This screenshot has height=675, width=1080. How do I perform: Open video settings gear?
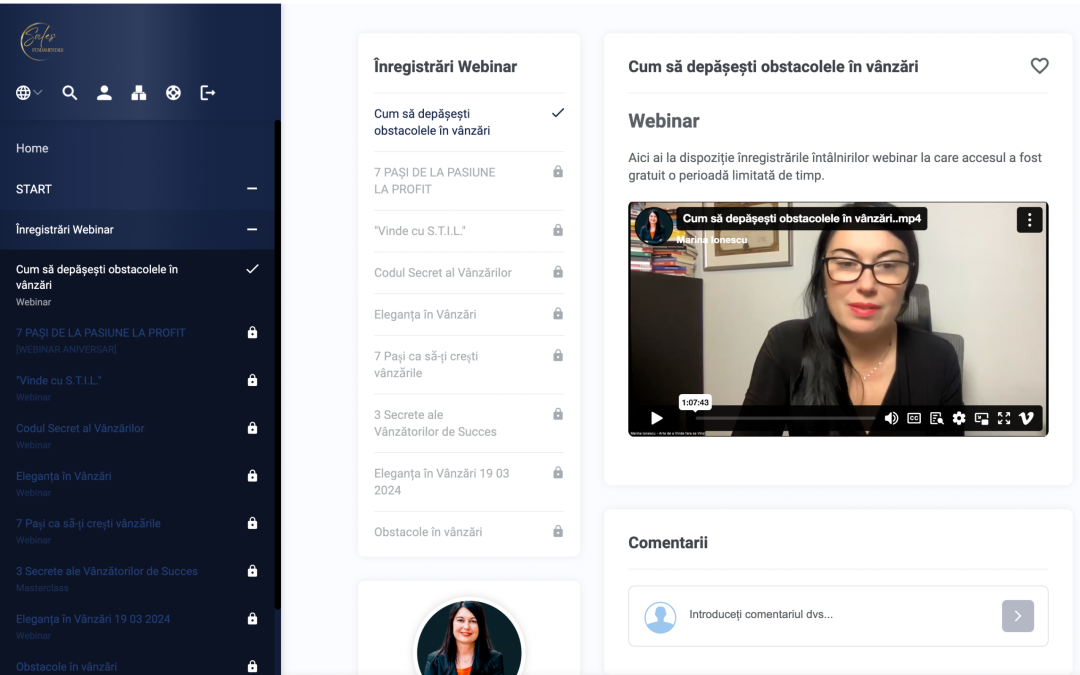(x=959, y=418)
